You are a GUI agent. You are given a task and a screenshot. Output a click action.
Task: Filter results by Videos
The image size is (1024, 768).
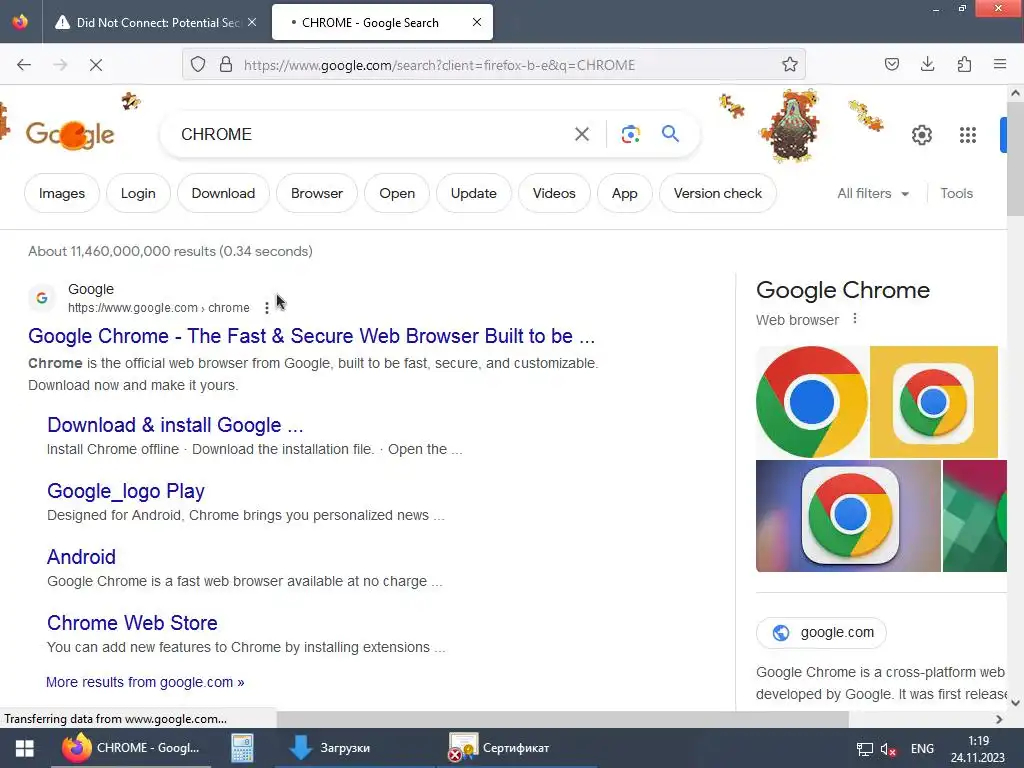(x=554, y=193)
